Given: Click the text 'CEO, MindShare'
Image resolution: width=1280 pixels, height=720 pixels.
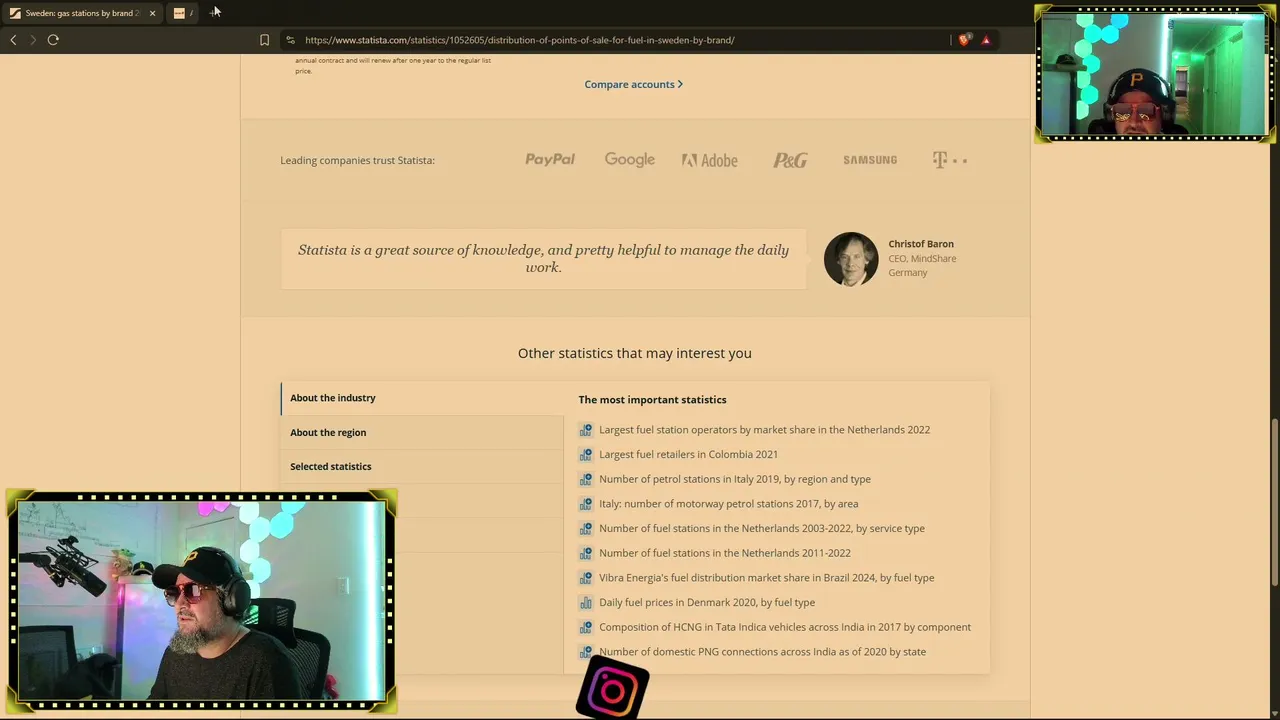Looking at the screenshot, I should [922, 258].
